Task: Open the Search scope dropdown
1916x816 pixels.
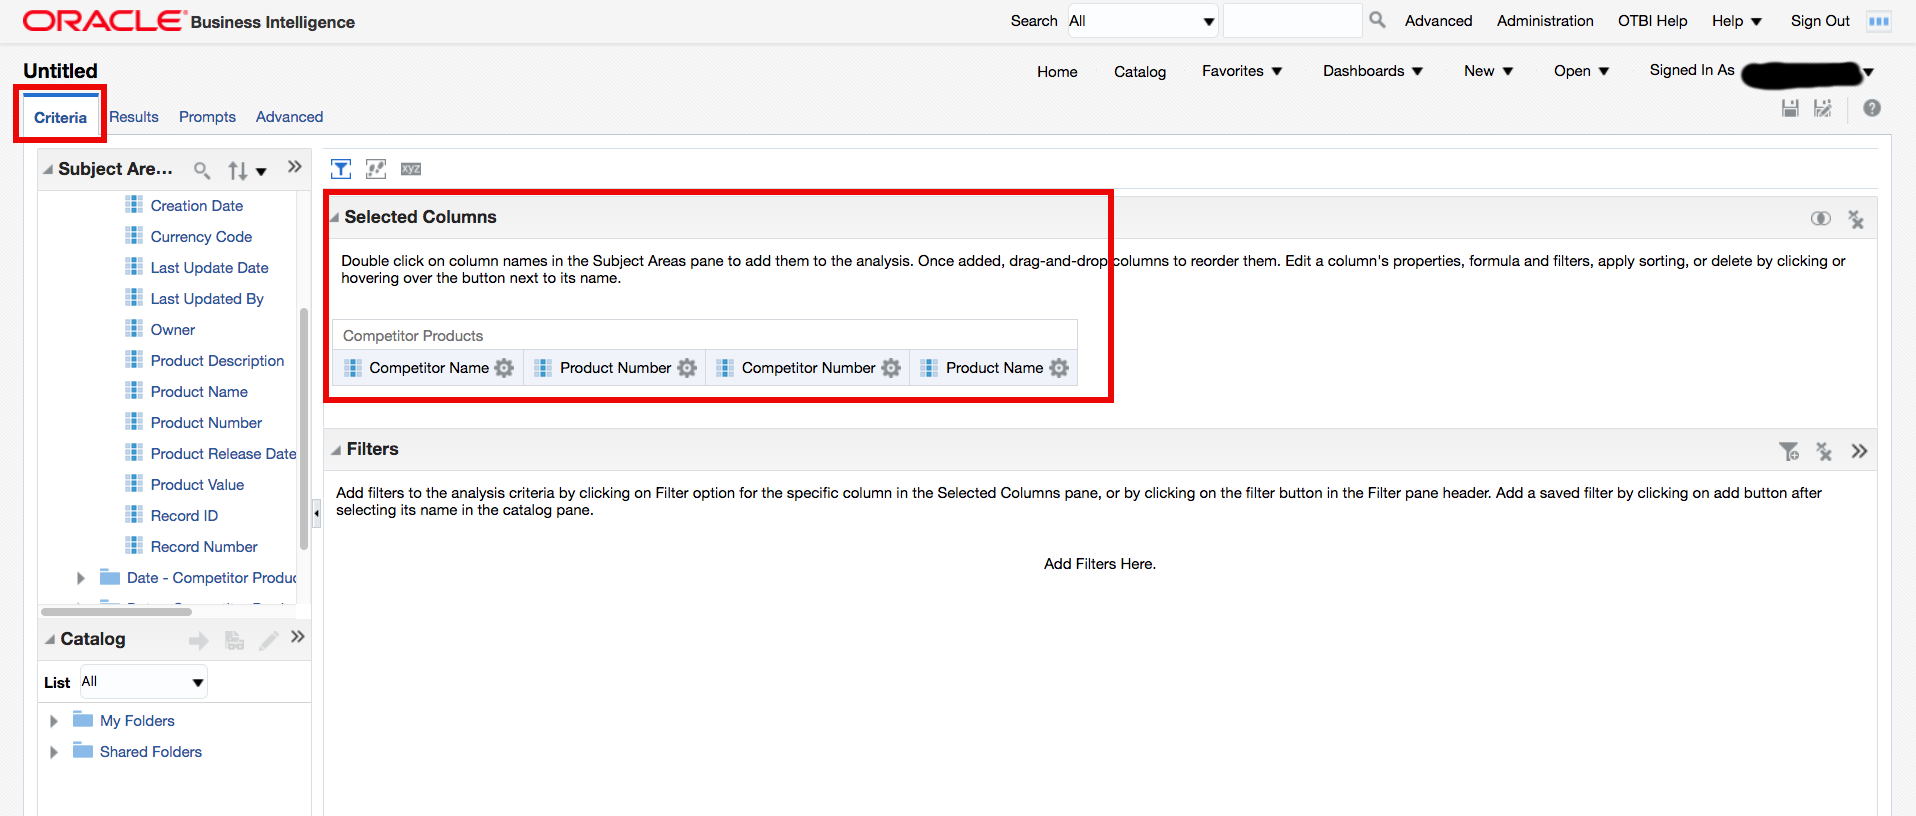Action: 1142,21
